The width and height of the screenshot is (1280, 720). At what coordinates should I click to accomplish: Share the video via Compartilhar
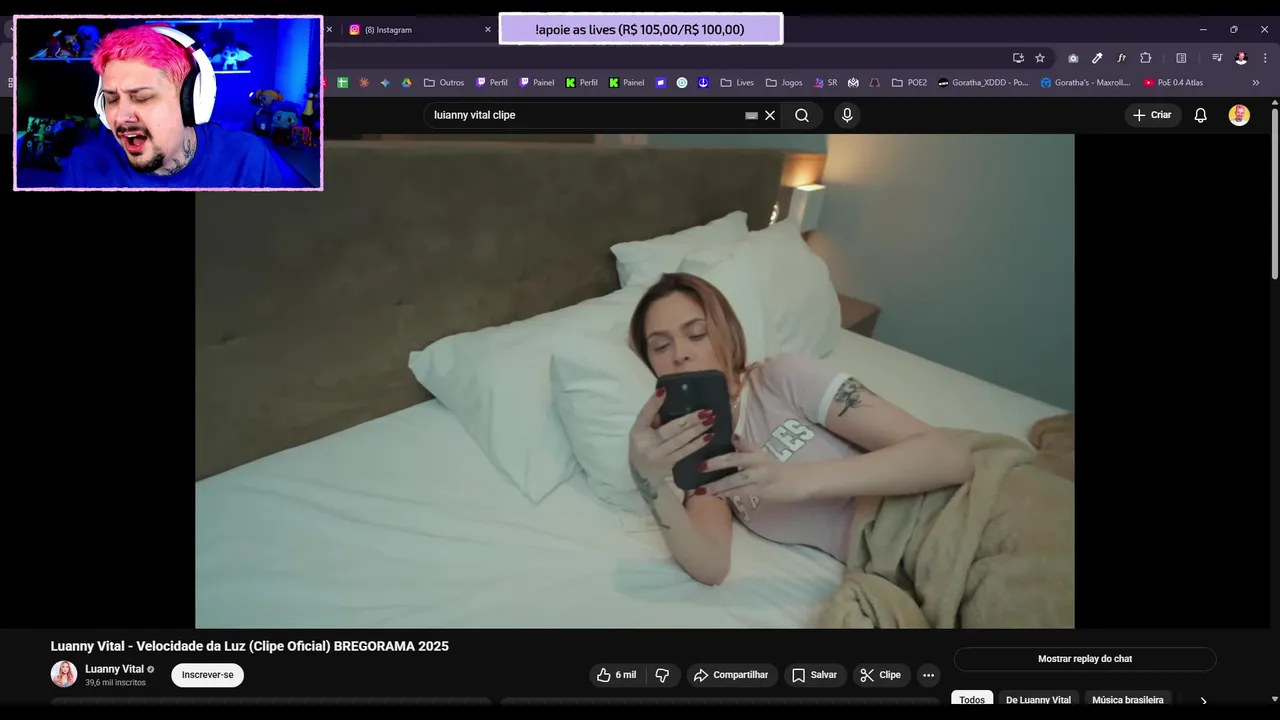732,675
